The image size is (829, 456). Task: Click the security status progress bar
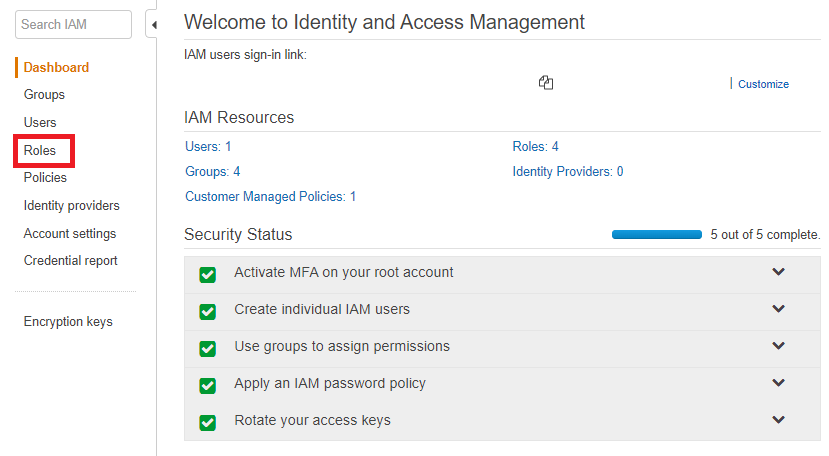tap(656, 235)
